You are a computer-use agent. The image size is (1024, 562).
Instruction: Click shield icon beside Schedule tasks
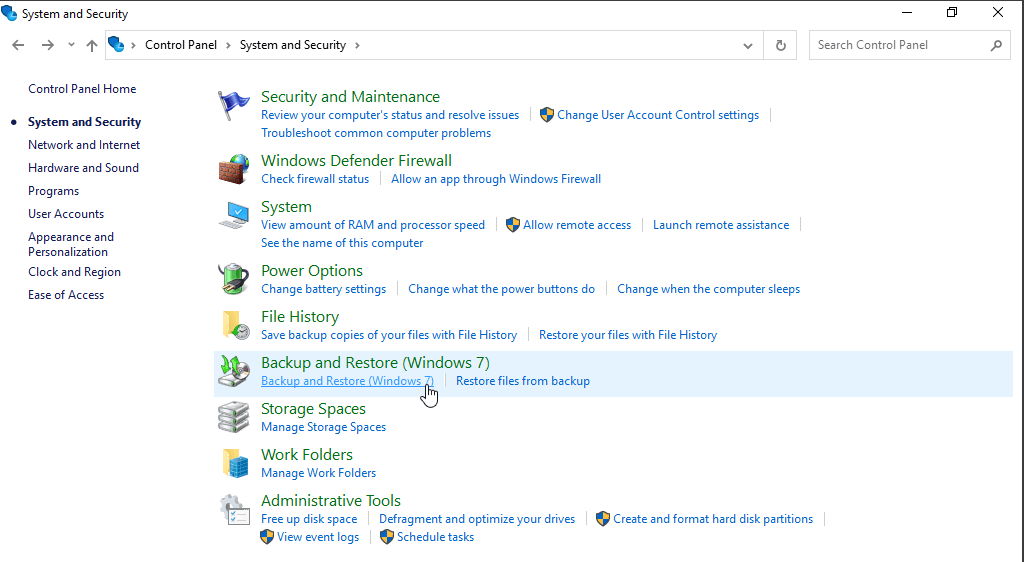coord(387,537)
